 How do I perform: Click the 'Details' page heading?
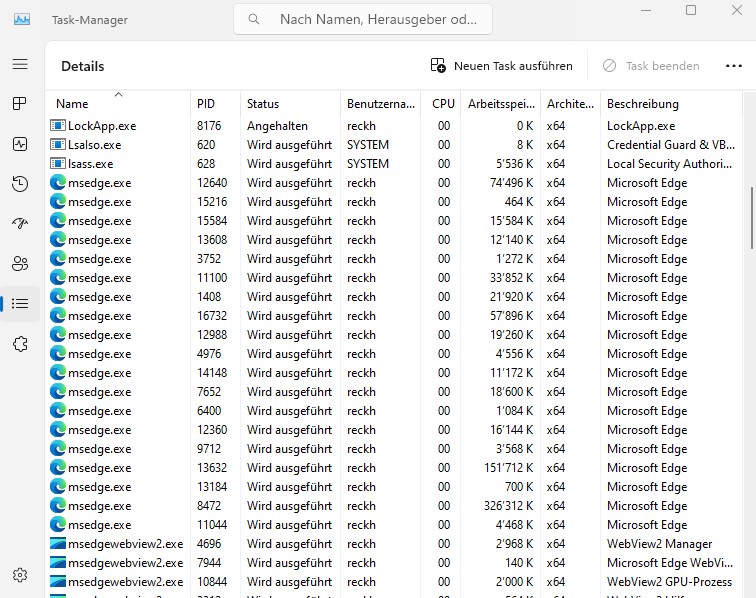pos(82,66)
